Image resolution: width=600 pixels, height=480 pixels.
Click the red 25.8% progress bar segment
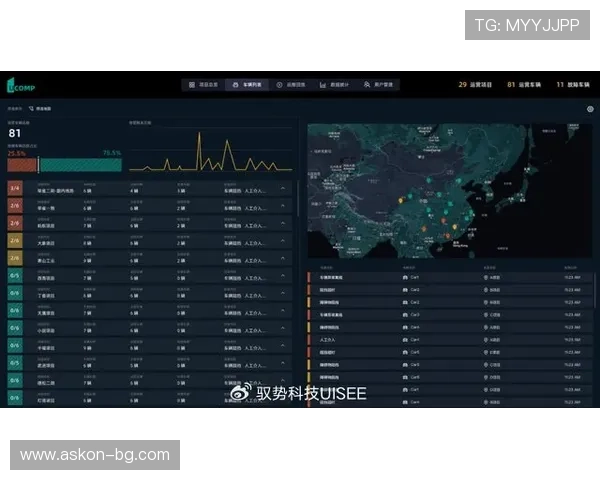[22, 165]
